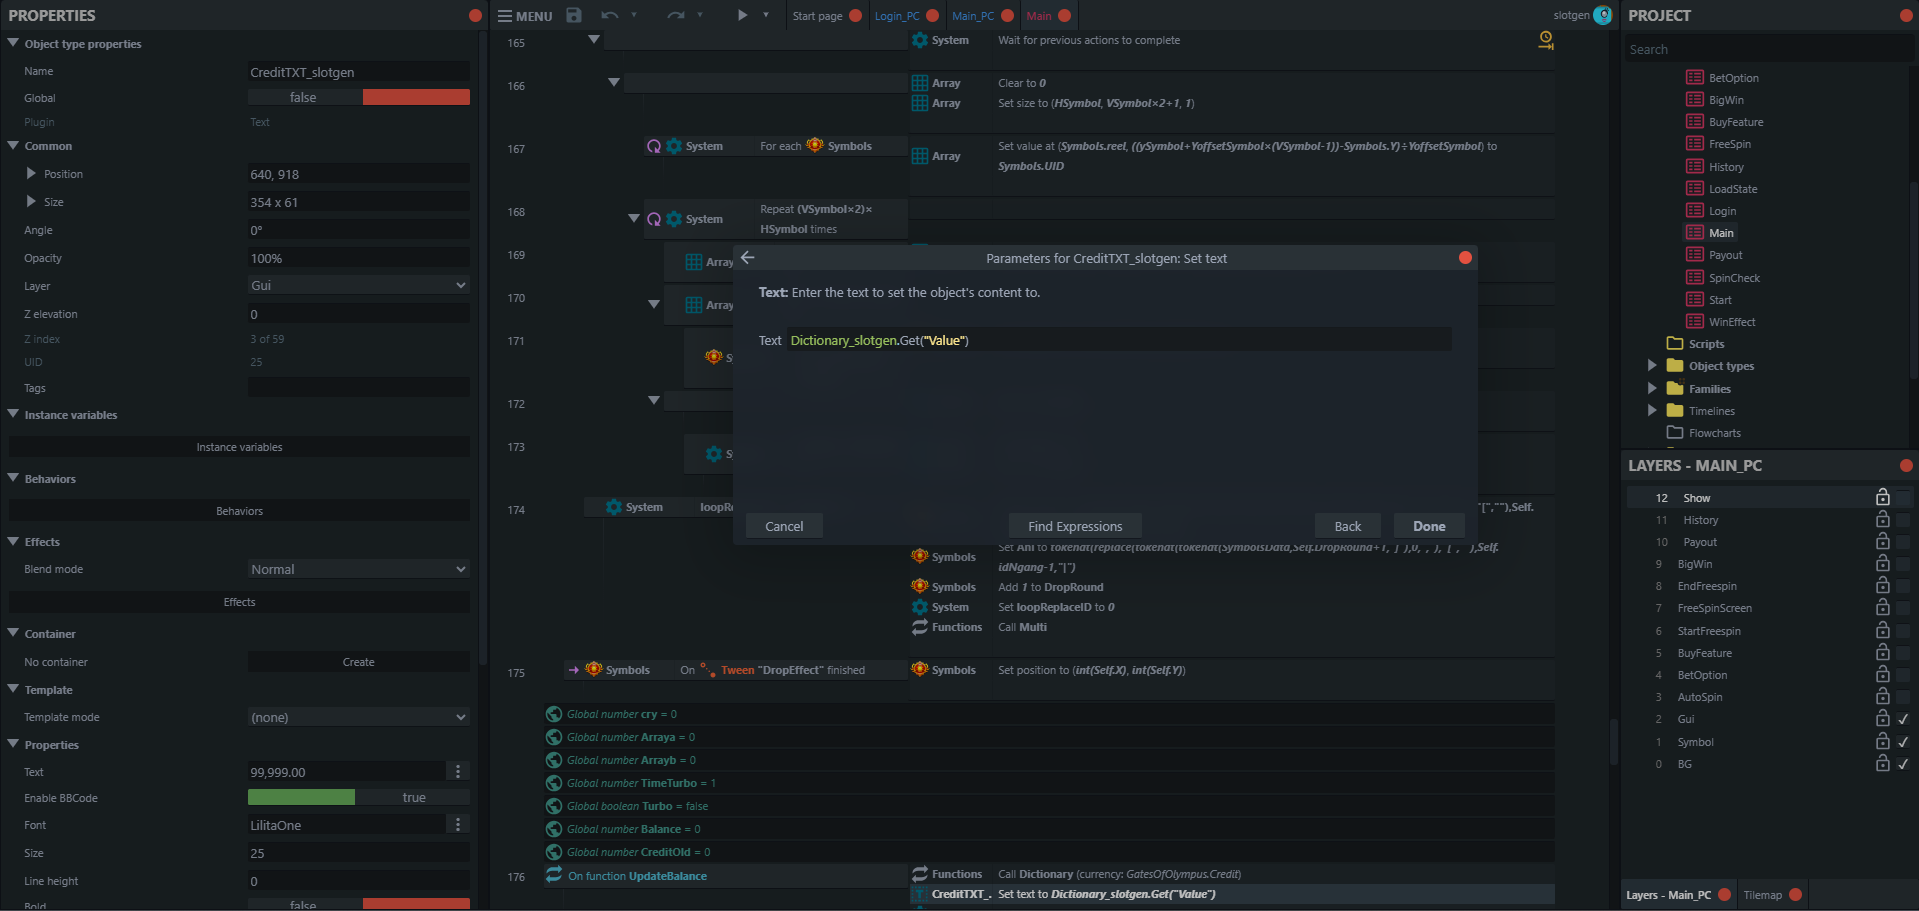This screenshot has height=911, width=1919.
Task: Click UpdateBalance function icon
Action: 554,875
